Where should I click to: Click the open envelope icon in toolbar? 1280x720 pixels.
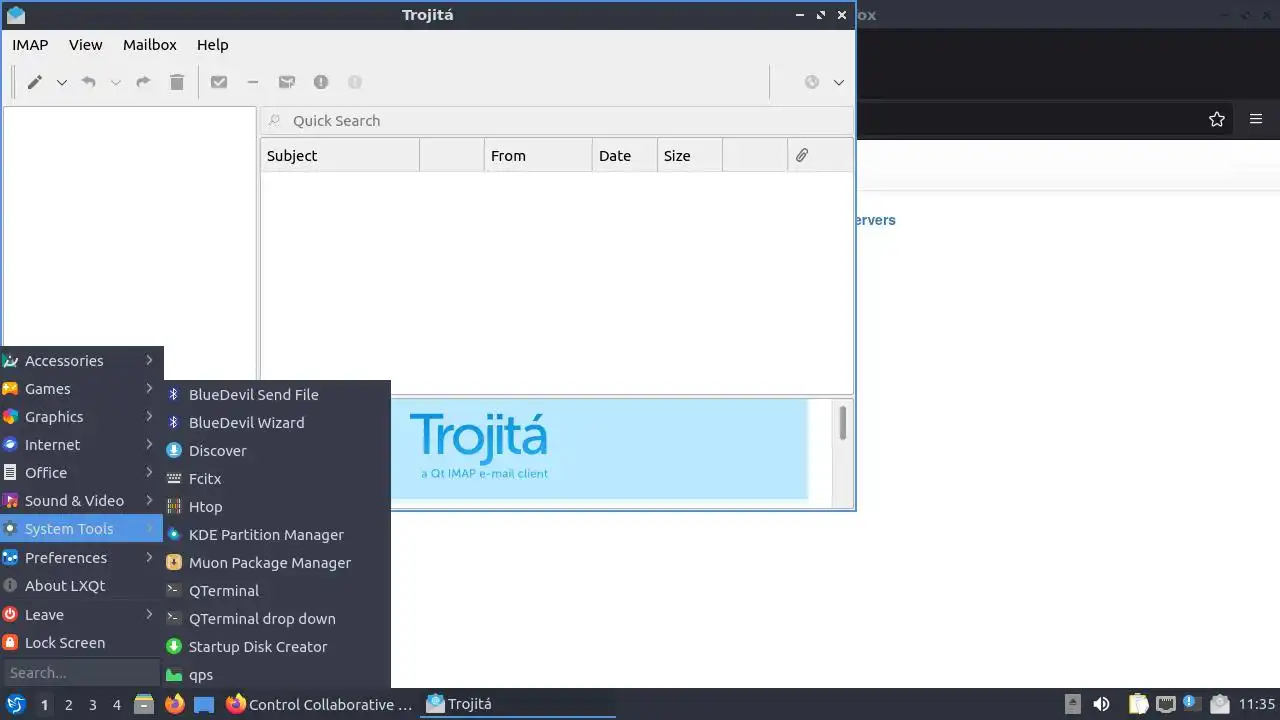coord(287,82)
